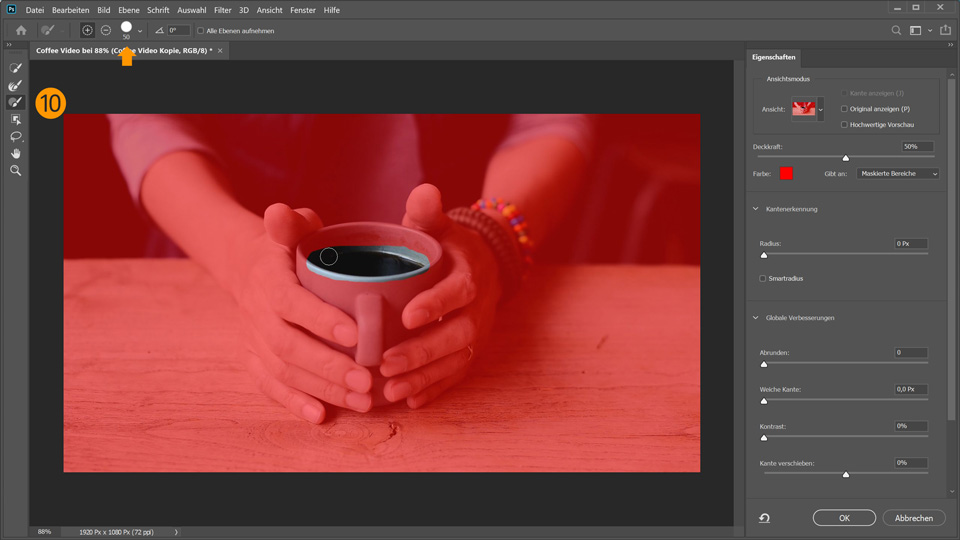Click the Photoshop logo icon

[11, 9]
